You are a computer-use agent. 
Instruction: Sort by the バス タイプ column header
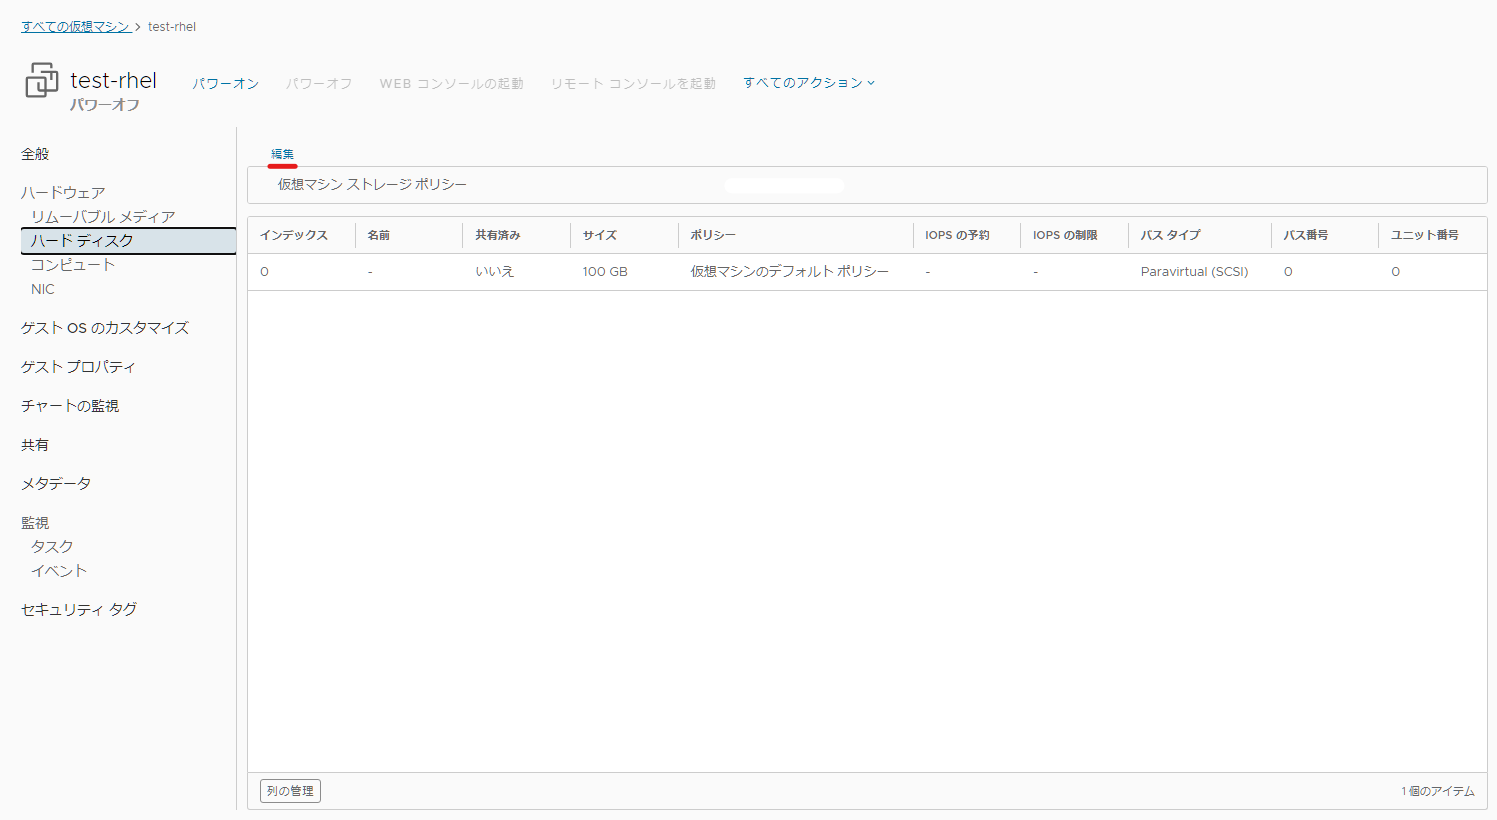click(1170, 235)
